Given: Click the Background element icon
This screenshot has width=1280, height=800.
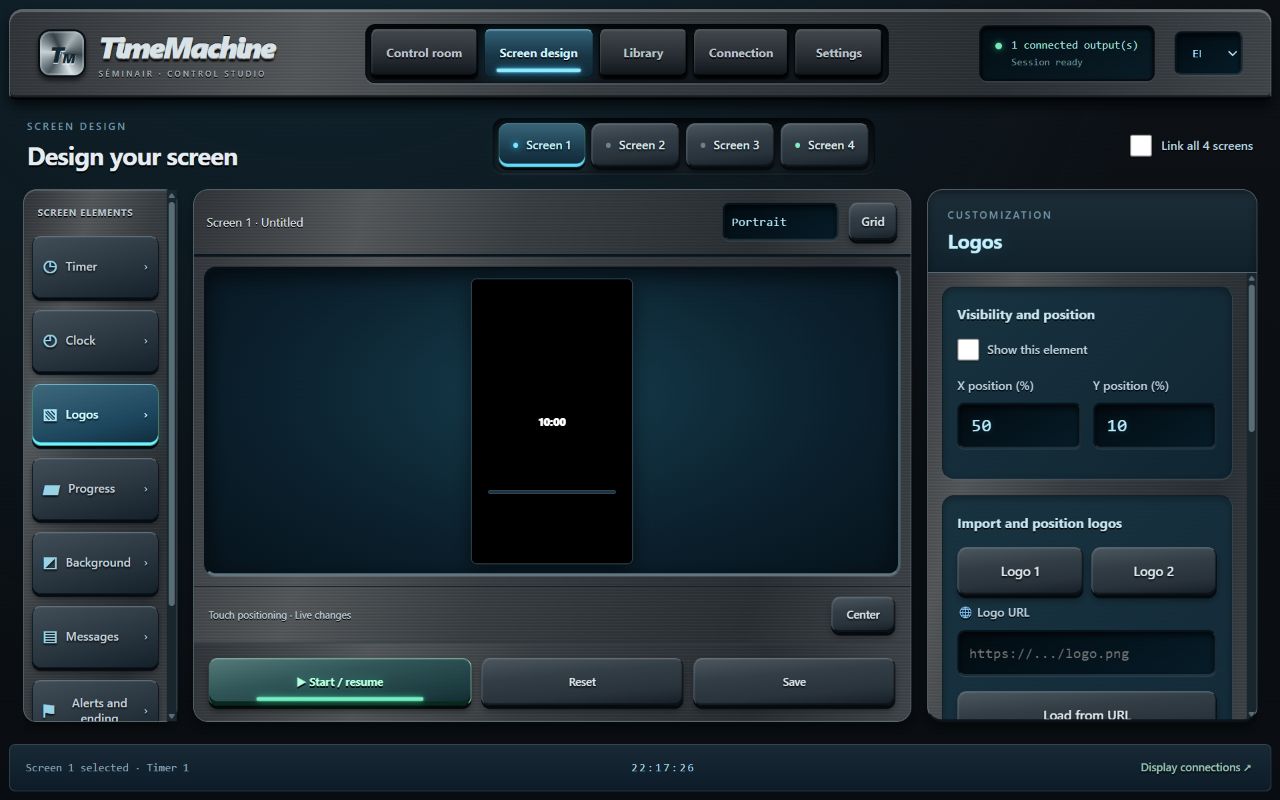Looking at the screenshot, I should (x=50, y=563).
